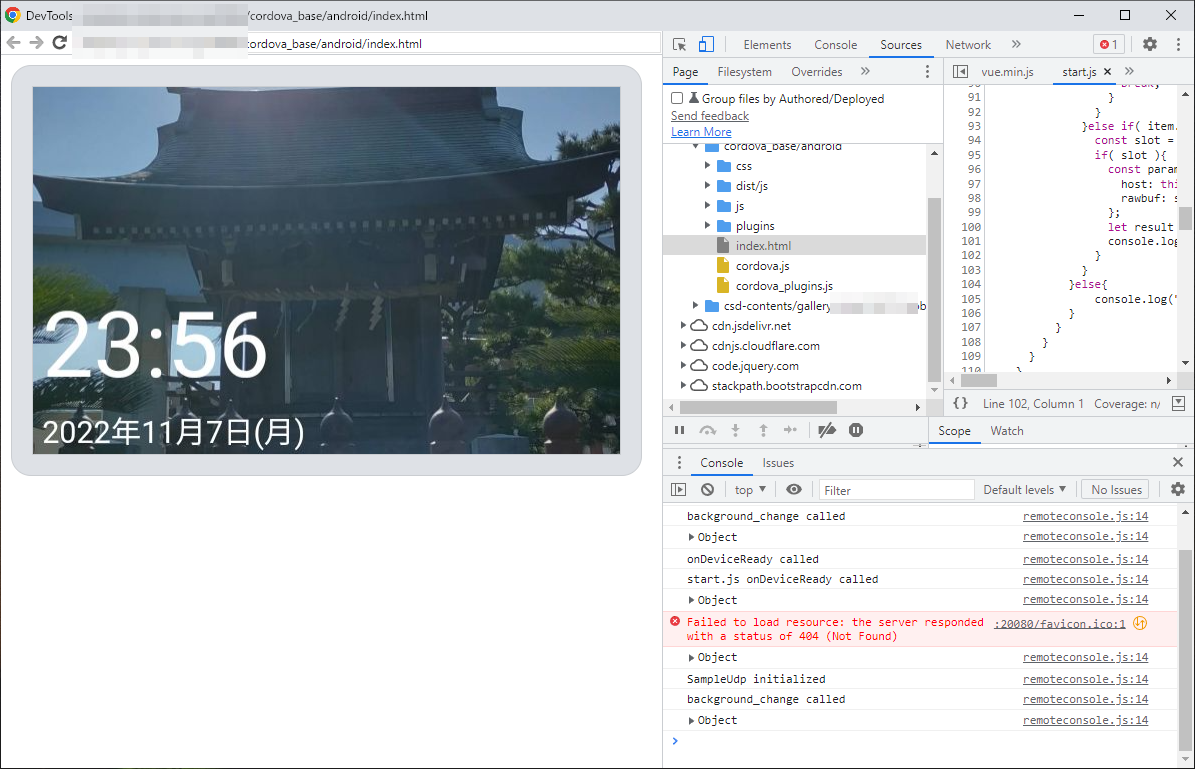Click the console Filter input field
This screenshot has height=769, width=1195.
click(x=896, y=490)
